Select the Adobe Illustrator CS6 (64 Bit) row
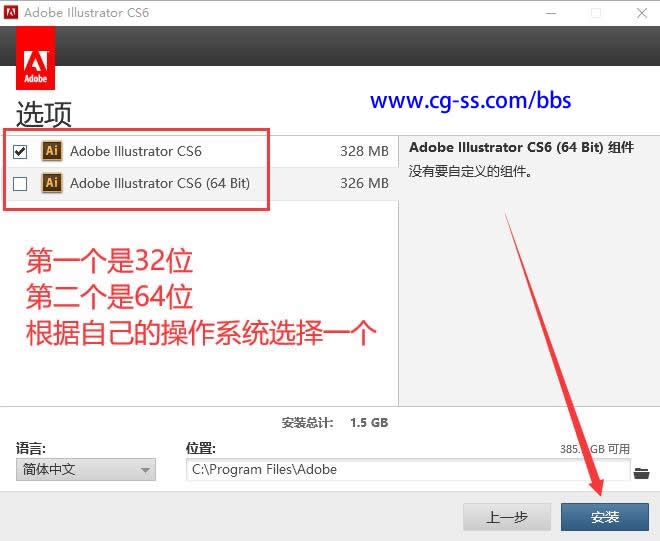The width and height of the screenshot is (660, 541). click(199, 184)
